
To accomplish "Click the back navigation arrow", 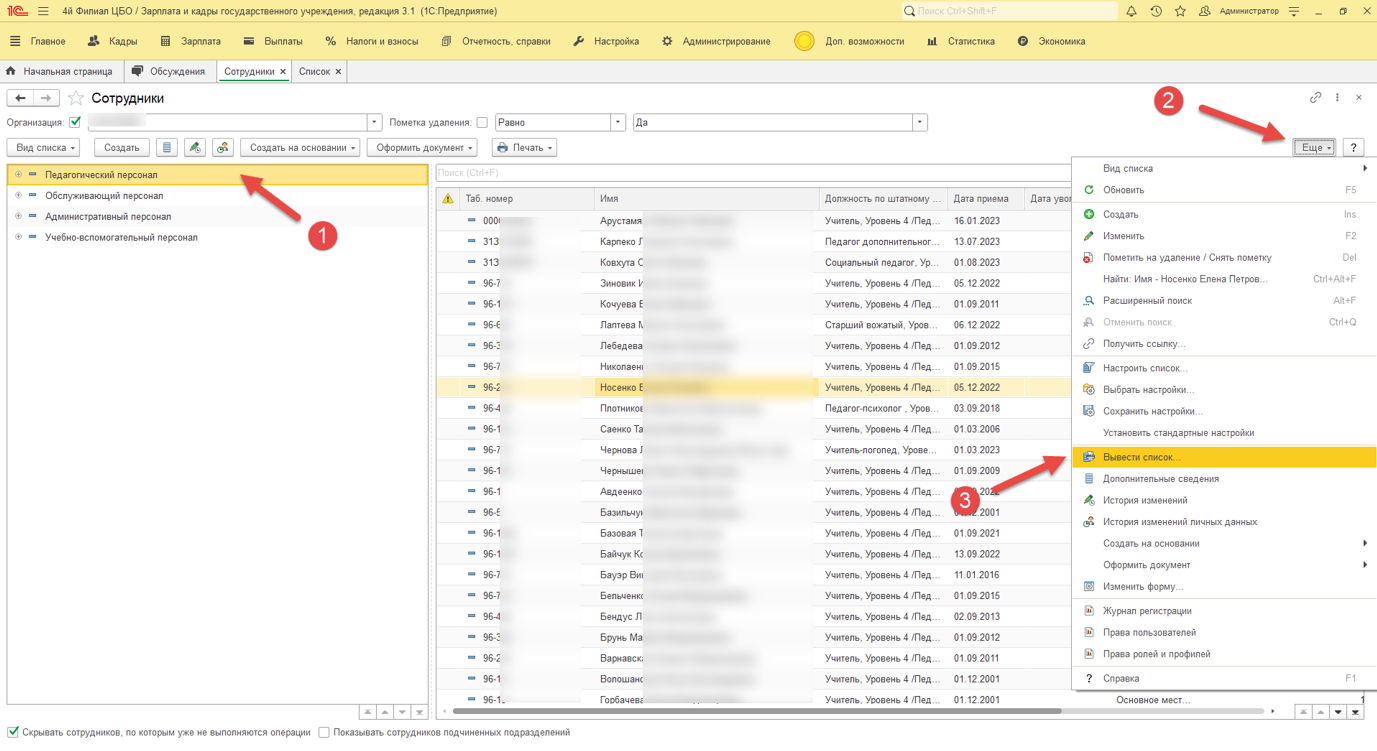I will coord(20,98).
